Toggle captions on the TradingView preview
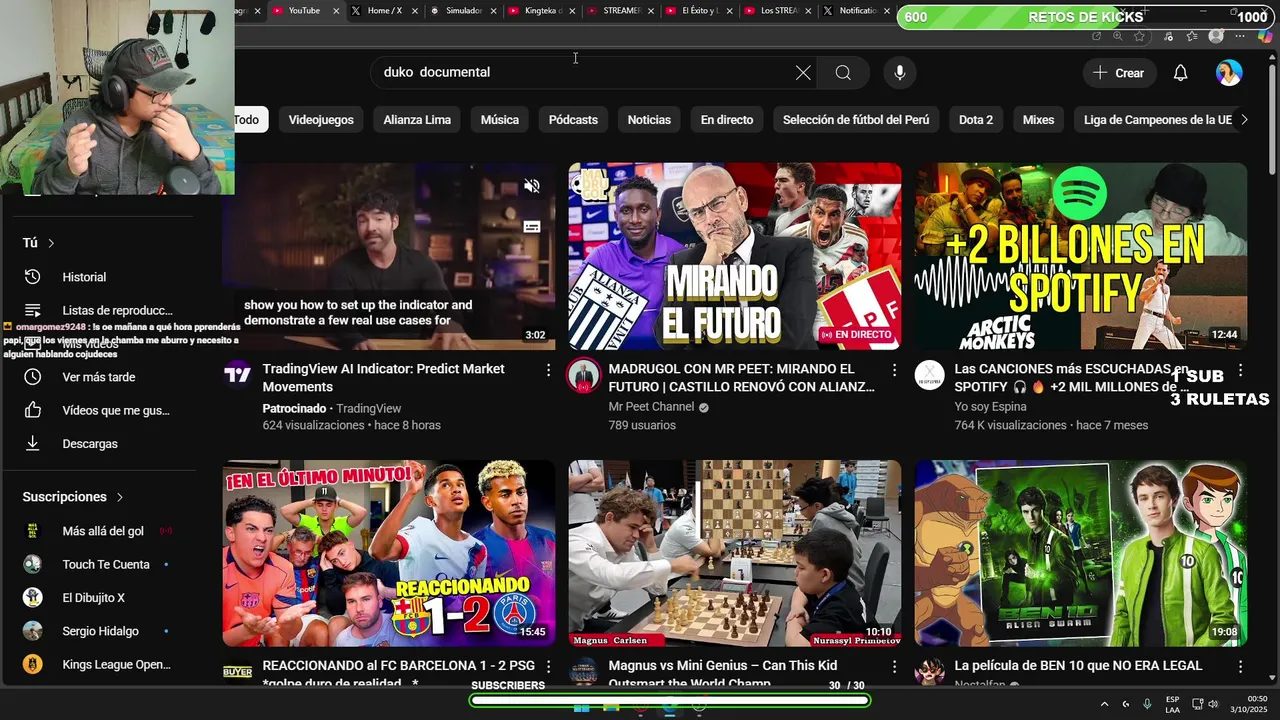Viewport: 1280px width, 720px height. click(532, 227)
